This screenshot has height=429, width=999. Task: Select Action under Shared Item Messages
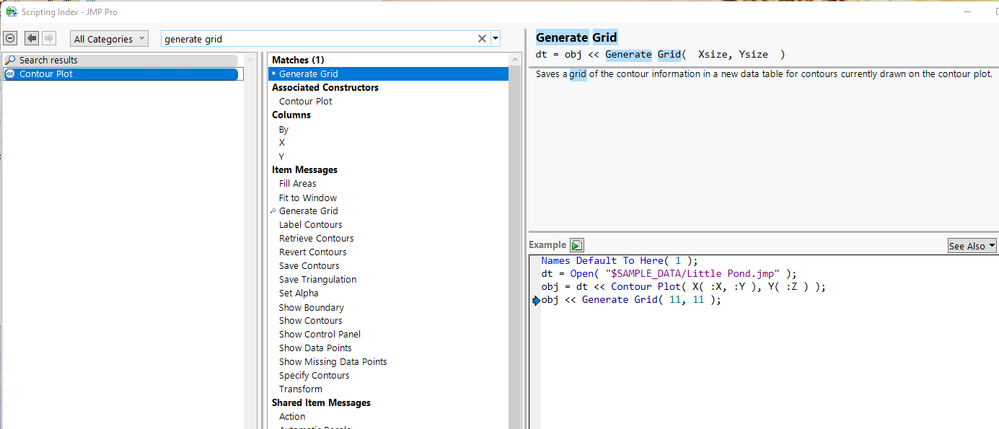point(292,416)
